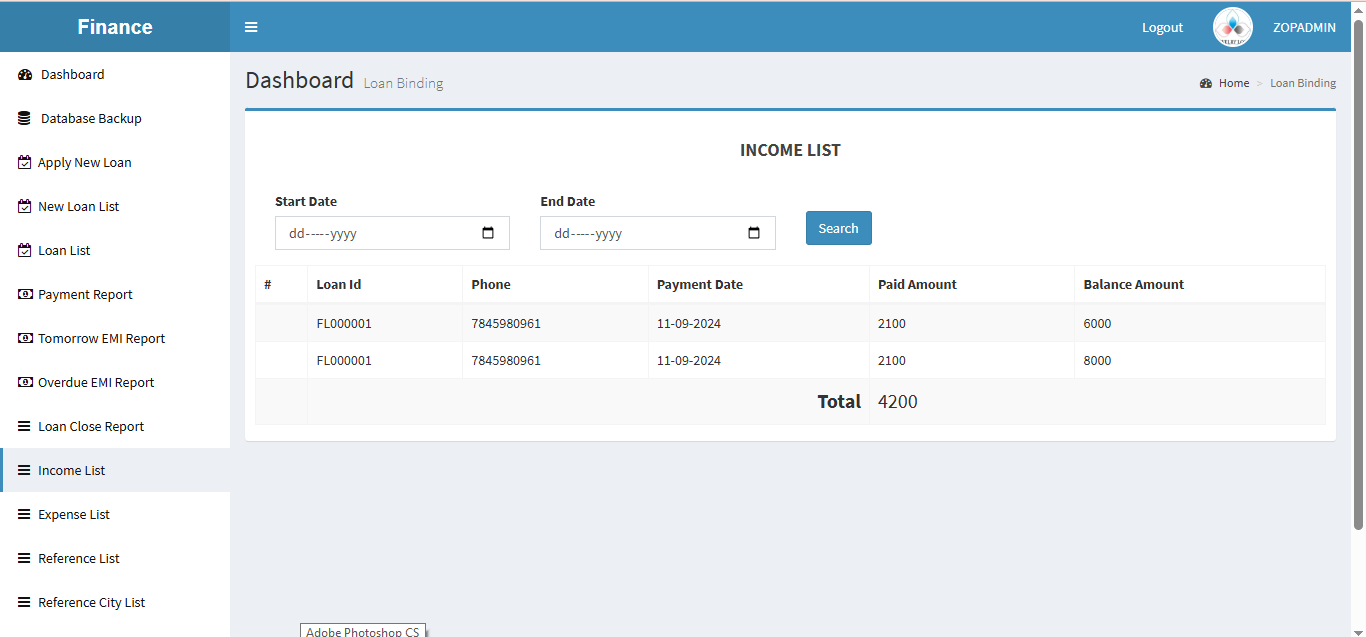The image size is (1366, 637).
Task: Click the Apply New Loan calendar icon
Action: pyautogui.click(x=25, y=163)
